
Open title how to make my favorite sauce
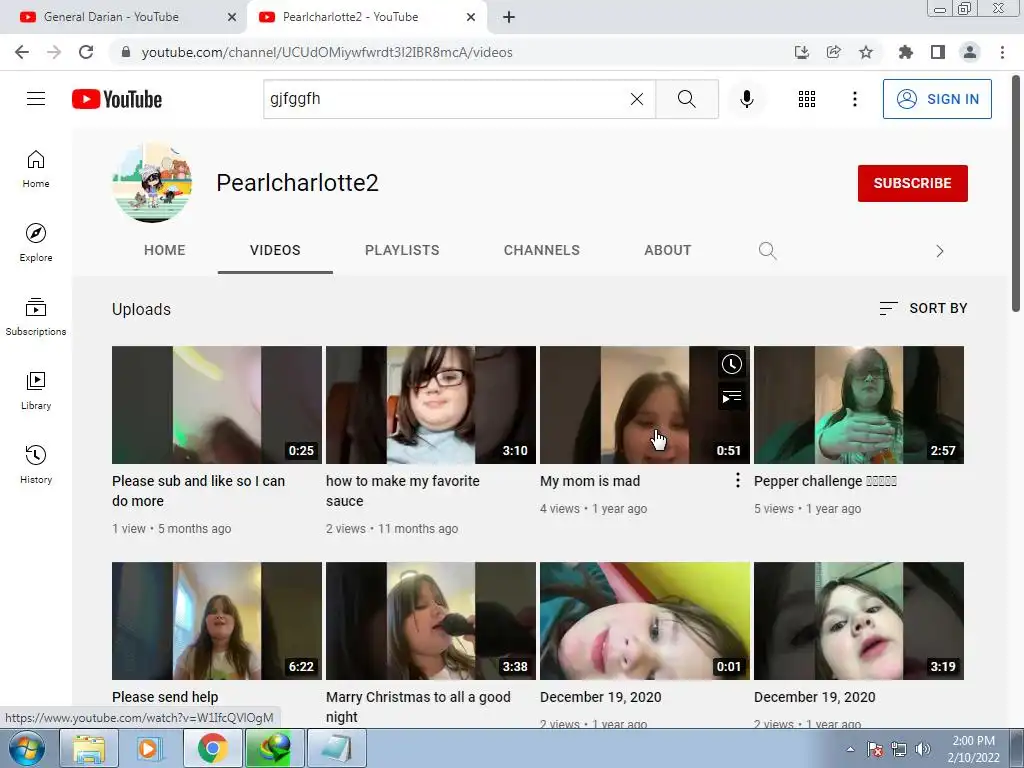coord(402,491)
